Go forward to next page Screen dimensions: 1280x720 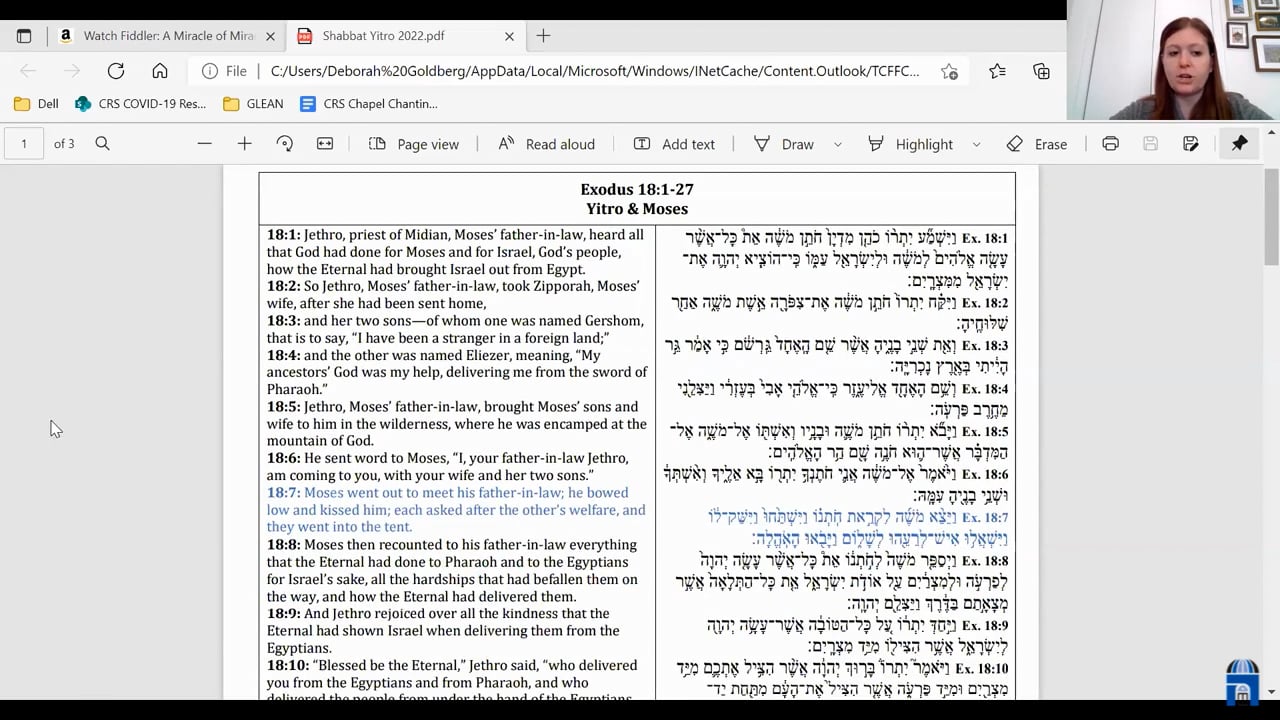(72, 71)
